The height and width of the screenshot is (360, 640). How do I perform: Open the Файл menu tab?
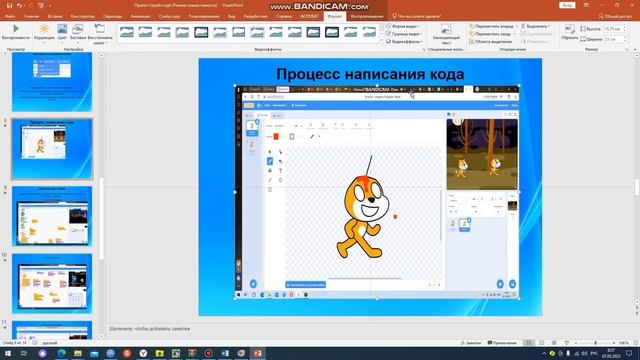(10, 16)
